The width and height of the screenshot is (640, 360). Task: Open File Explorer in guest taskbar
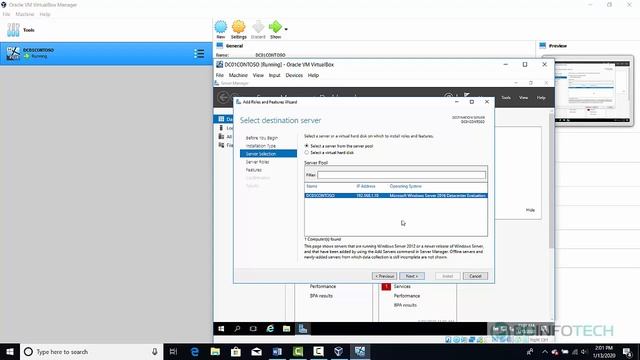point(287,329)
